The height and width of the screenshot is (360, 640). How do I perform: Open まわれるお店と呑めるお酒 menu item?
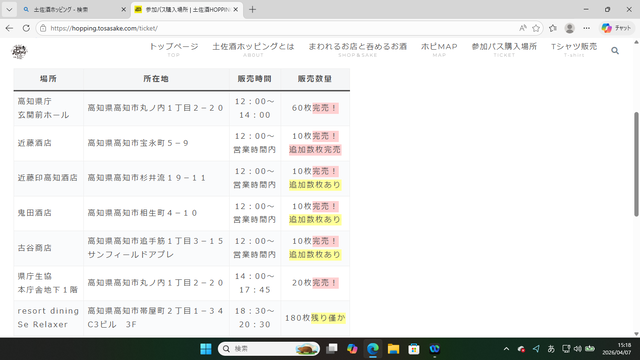click(358, 49)
